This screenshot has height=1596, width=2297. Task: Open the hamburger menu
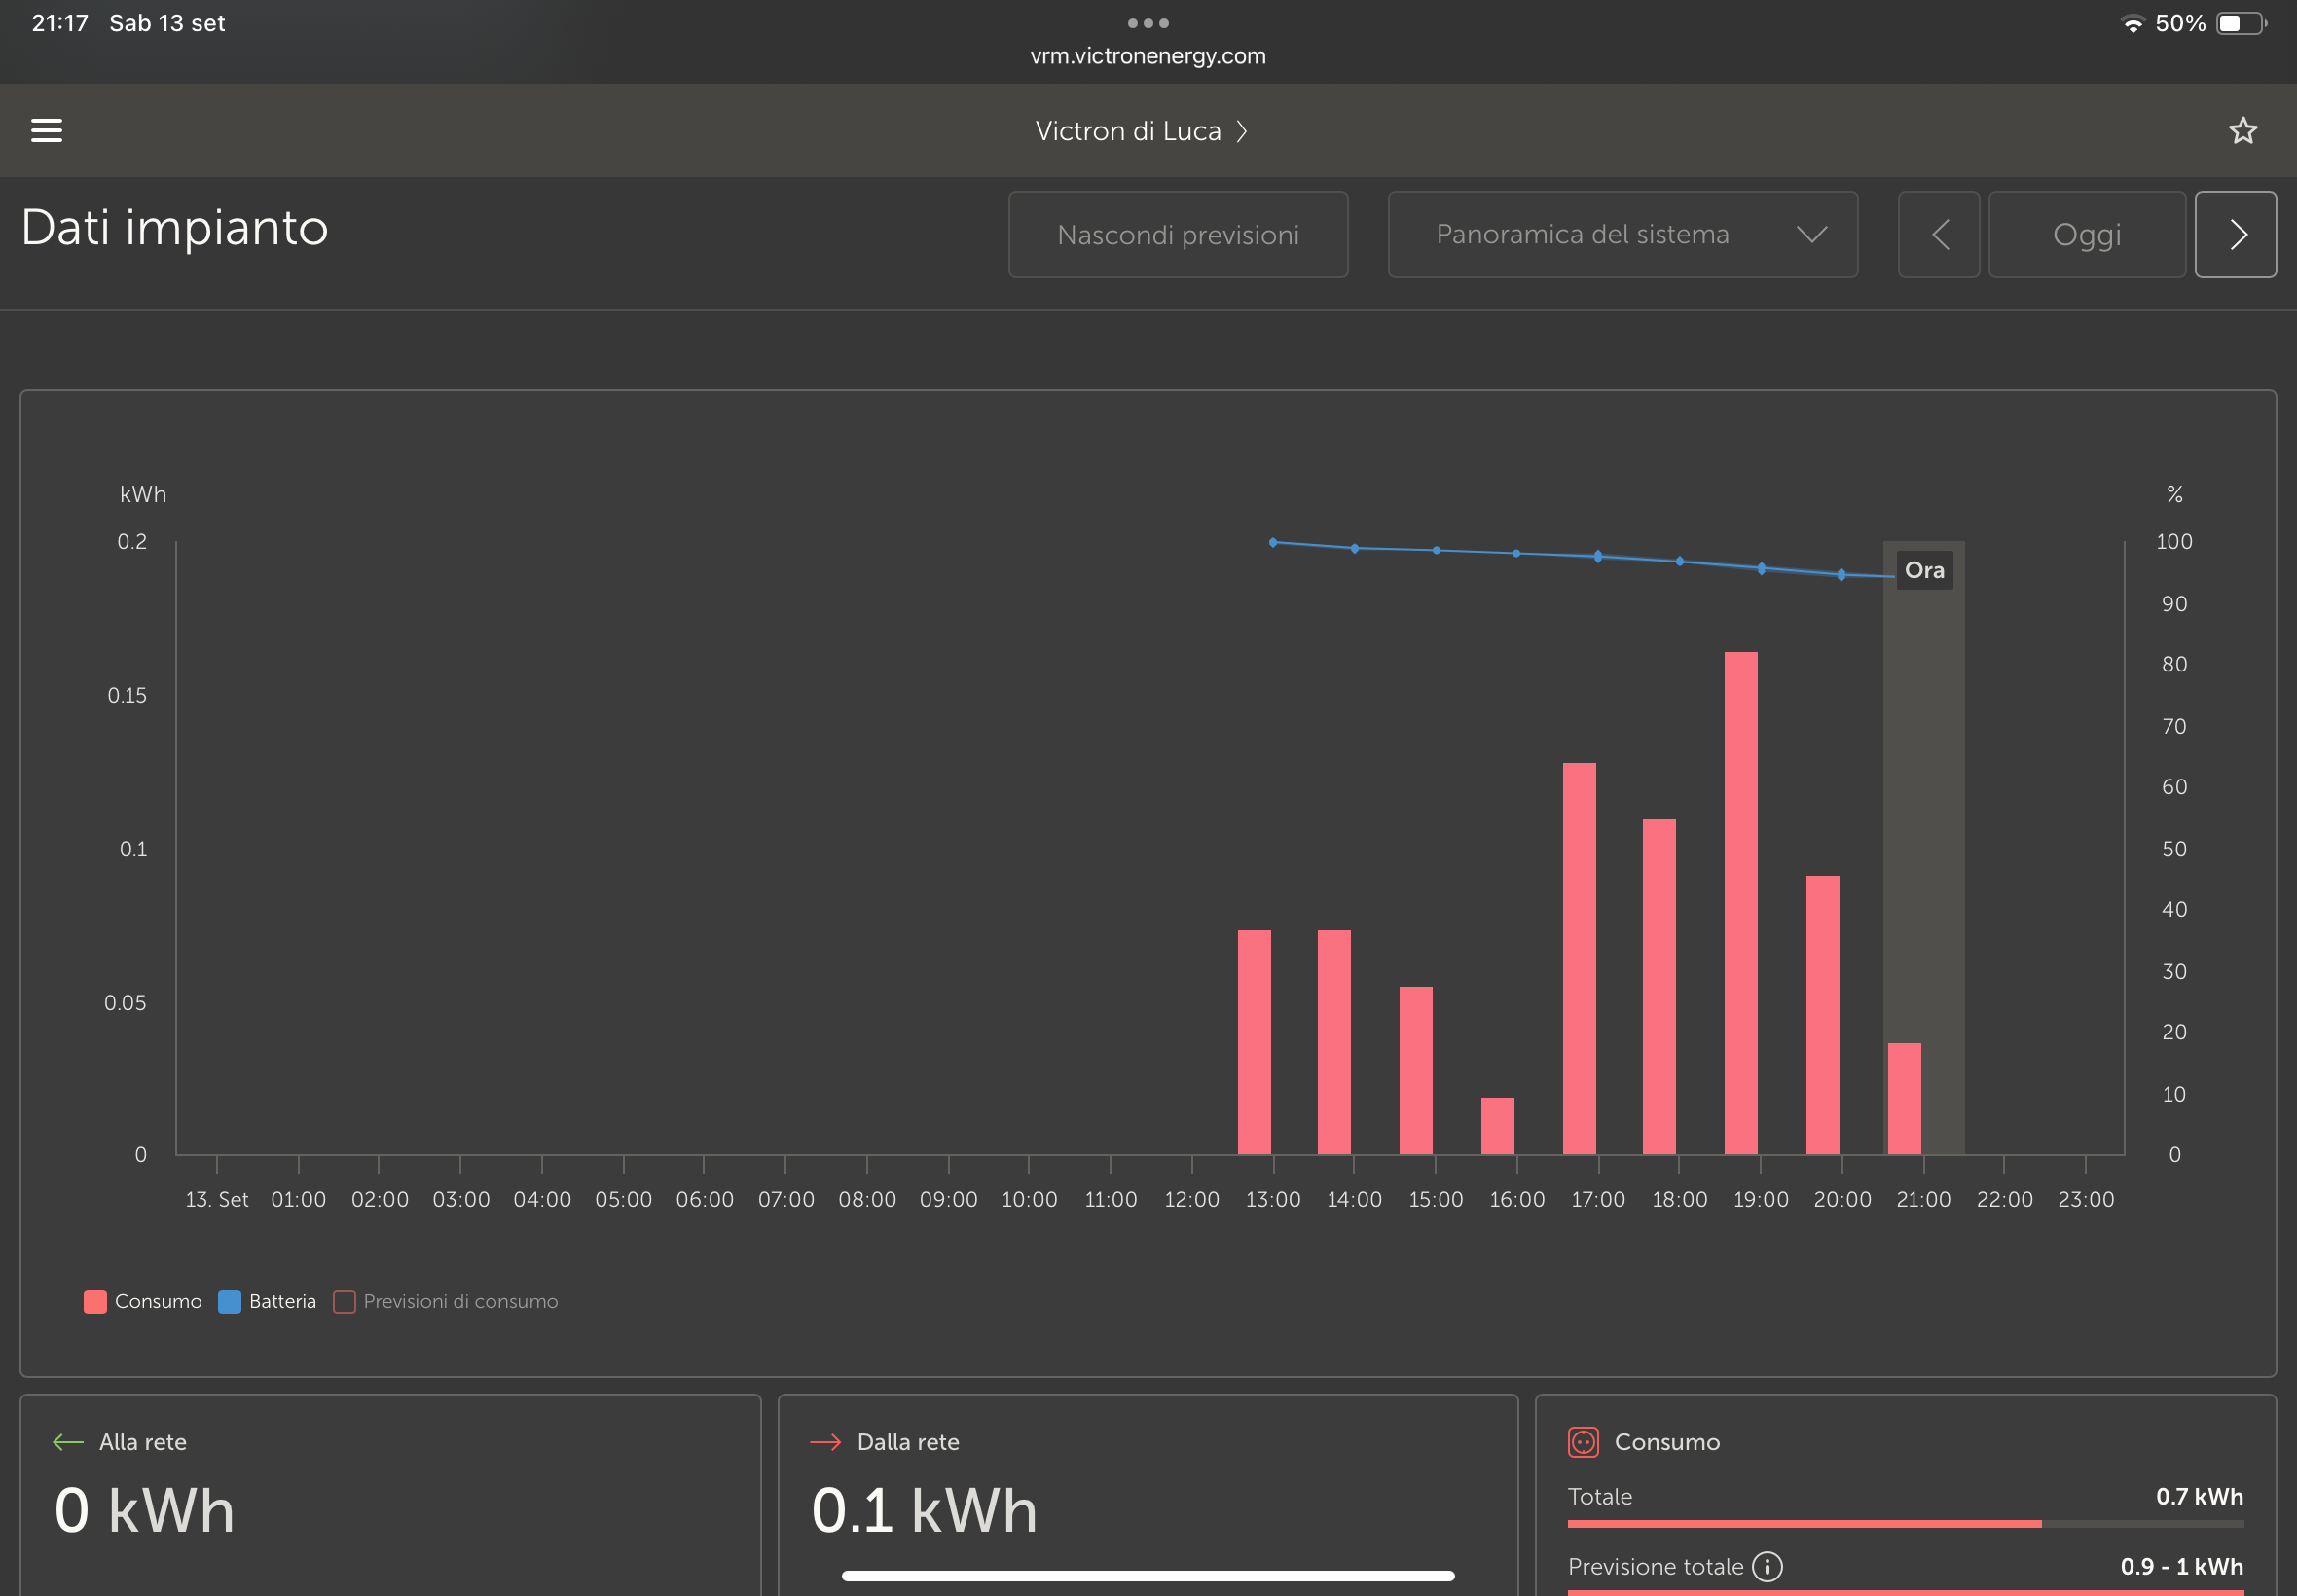click(x=46, y=130)
